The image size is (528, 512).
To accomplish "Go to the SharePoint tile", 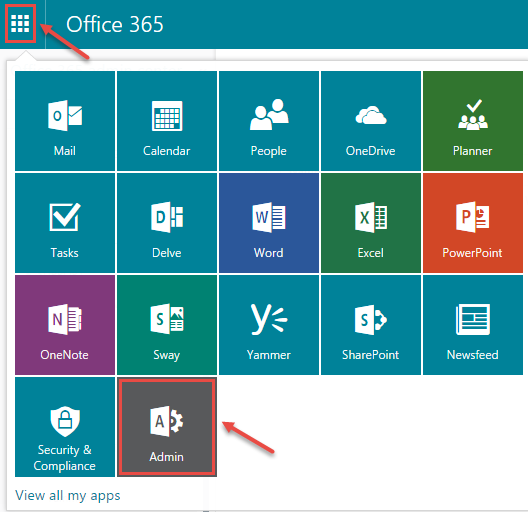I will [x=371, y=325].
